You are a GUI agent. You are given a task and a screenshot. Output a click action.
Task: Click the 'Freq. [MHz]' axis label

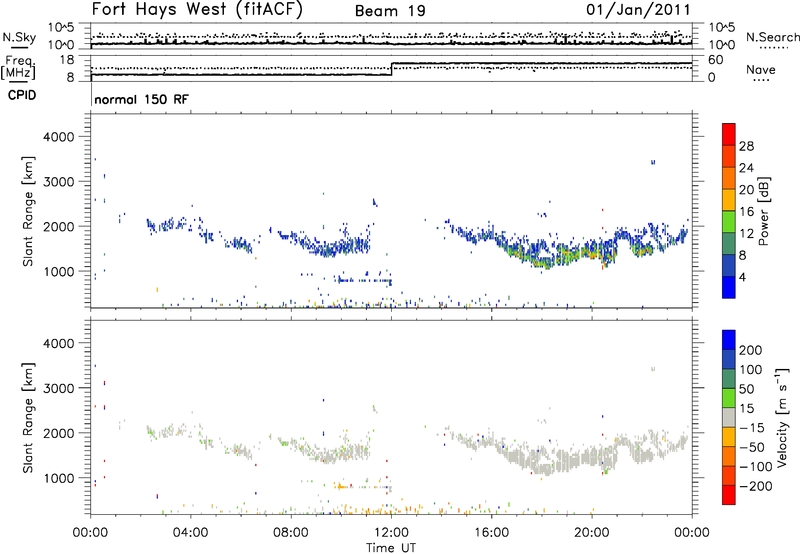click(18, 68)
